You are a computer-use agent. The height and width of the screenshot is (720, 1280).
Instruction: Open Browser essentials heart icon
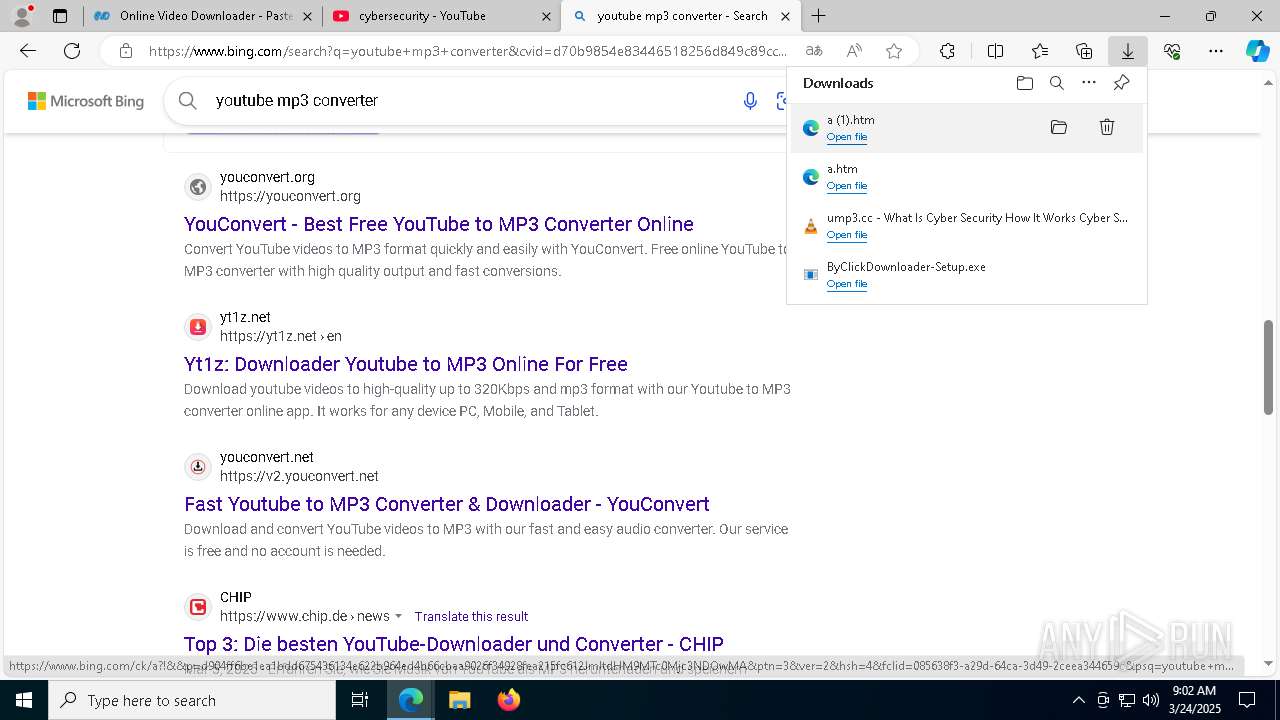1172,51
